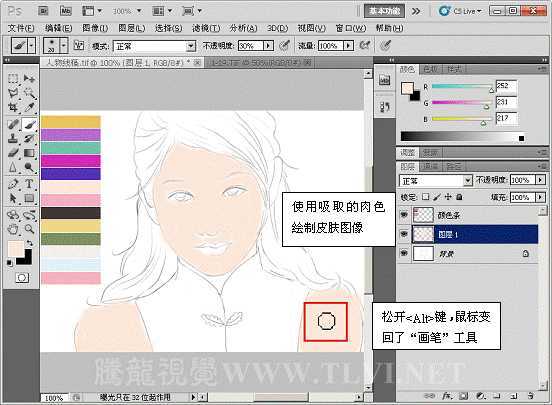Toggle the brush panel button

tap(79, 45)
